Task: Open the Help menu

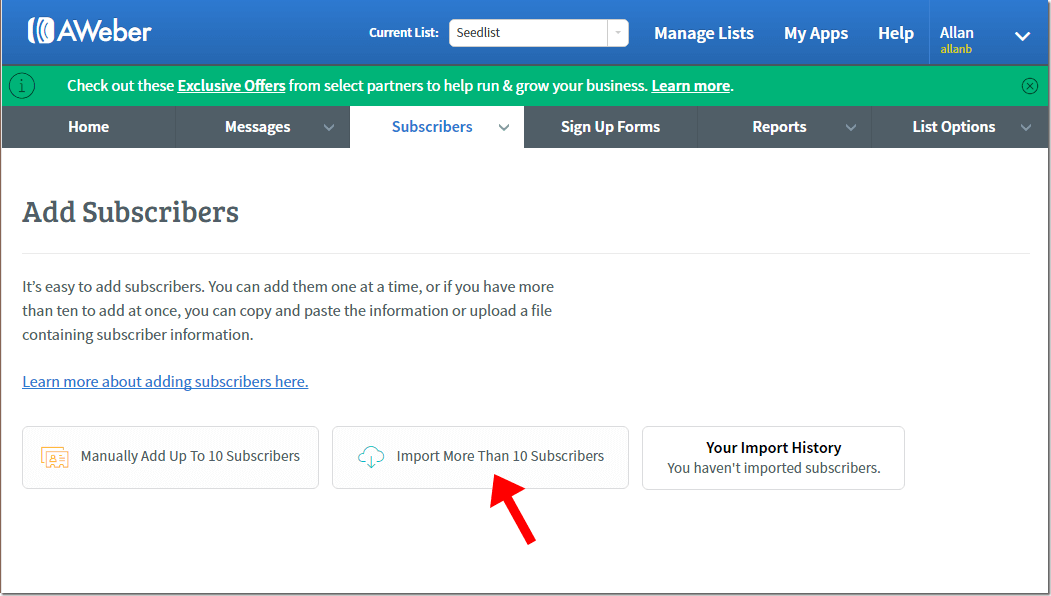Action: pos(896,33)
